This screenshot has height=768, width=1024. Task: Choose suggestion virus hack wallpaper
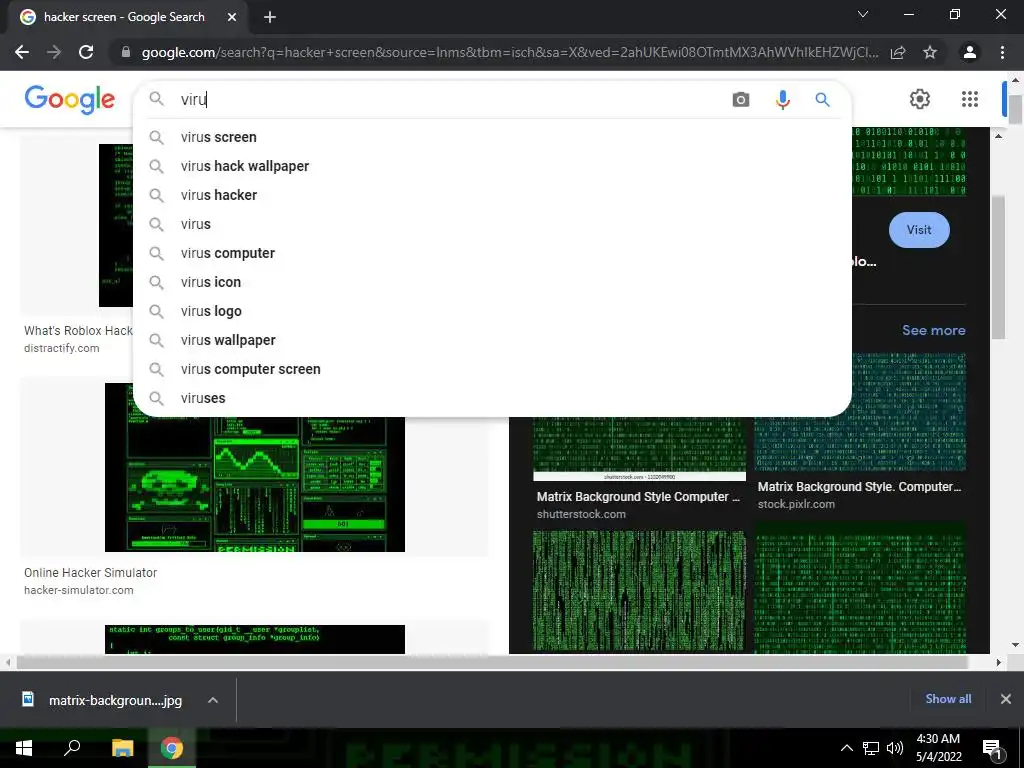point(492,166)
